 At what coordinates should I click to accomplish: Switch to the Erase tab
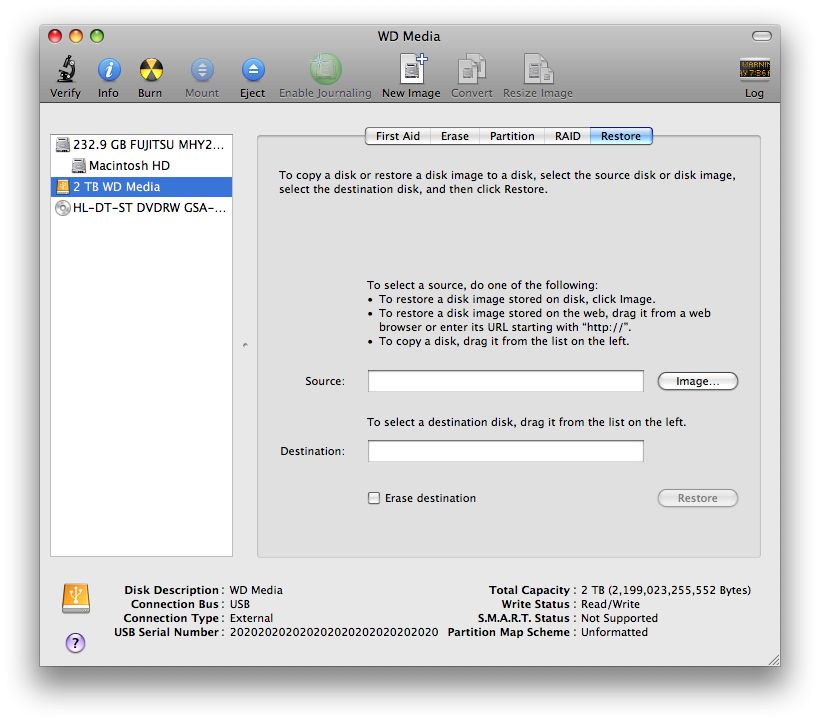coord(454,136)
